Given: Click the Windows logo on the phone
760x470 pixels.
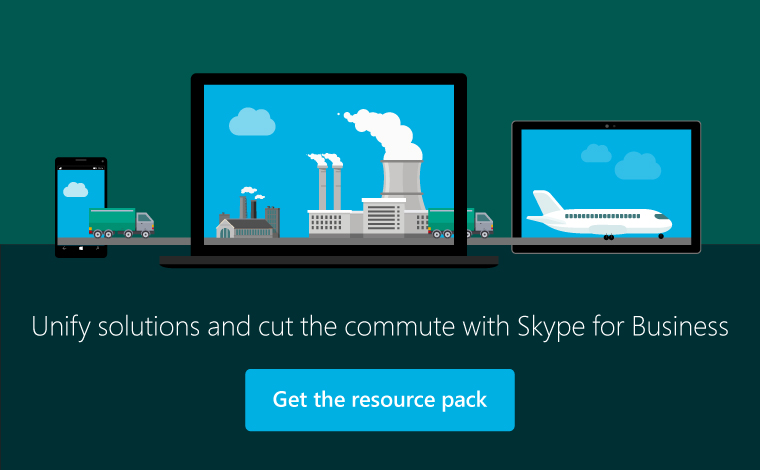Looking at the screenshot, I should [x=81, y=246].
